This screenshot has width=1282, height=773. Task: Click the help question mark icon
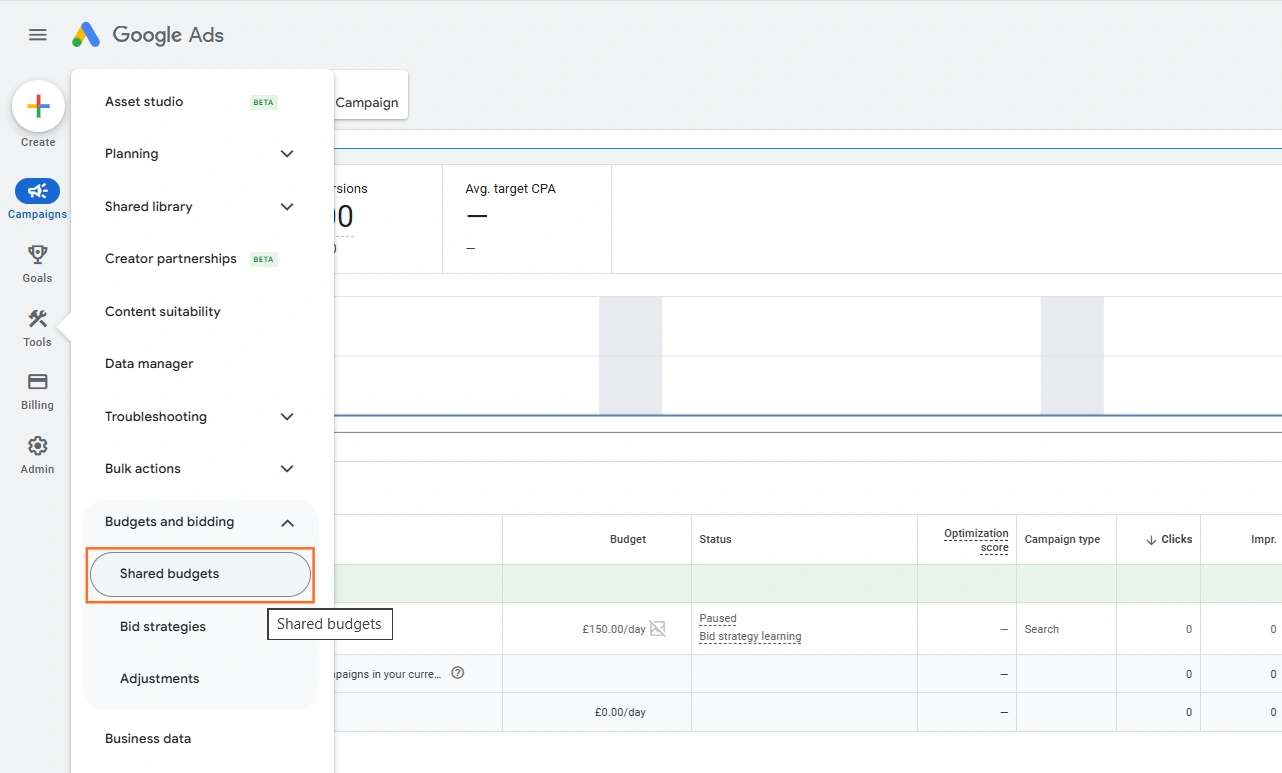coord(458,673)
